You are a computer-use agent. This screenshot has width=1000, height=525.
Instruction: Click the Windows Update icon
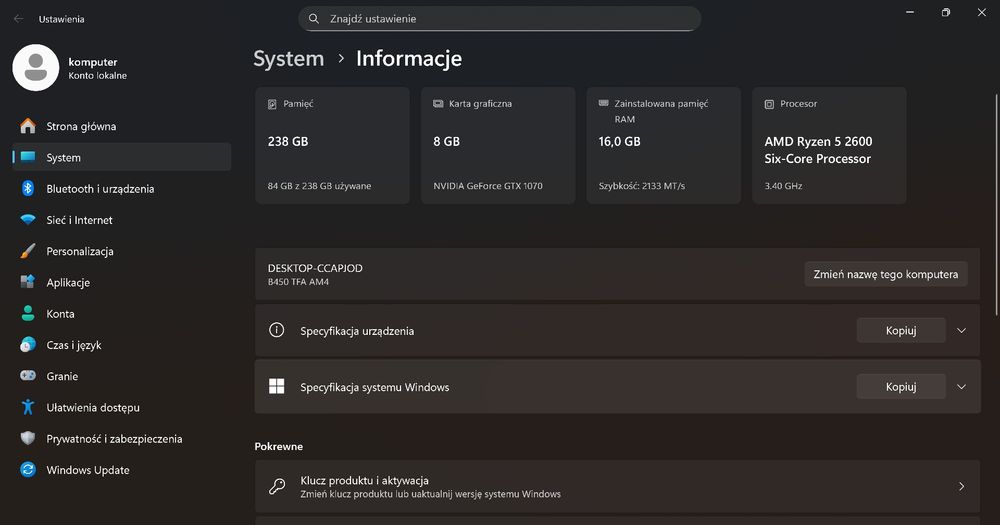28,470
